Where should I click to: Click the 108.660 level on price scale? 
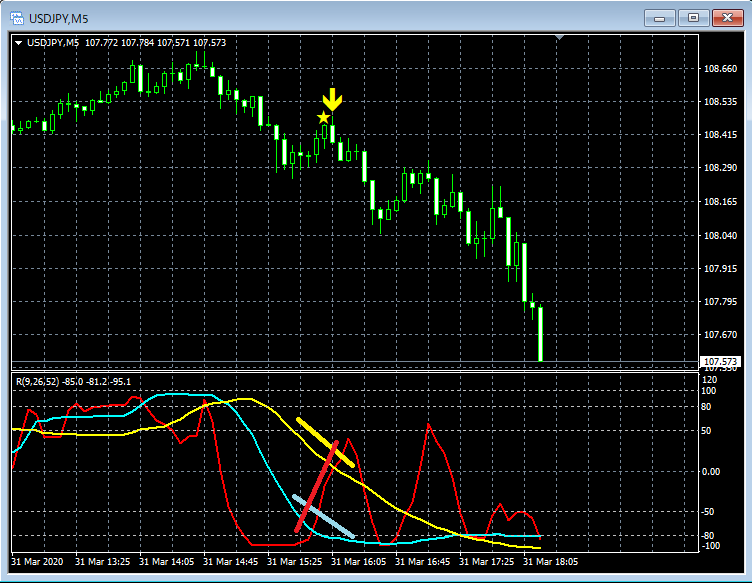[x=721, y=69]
